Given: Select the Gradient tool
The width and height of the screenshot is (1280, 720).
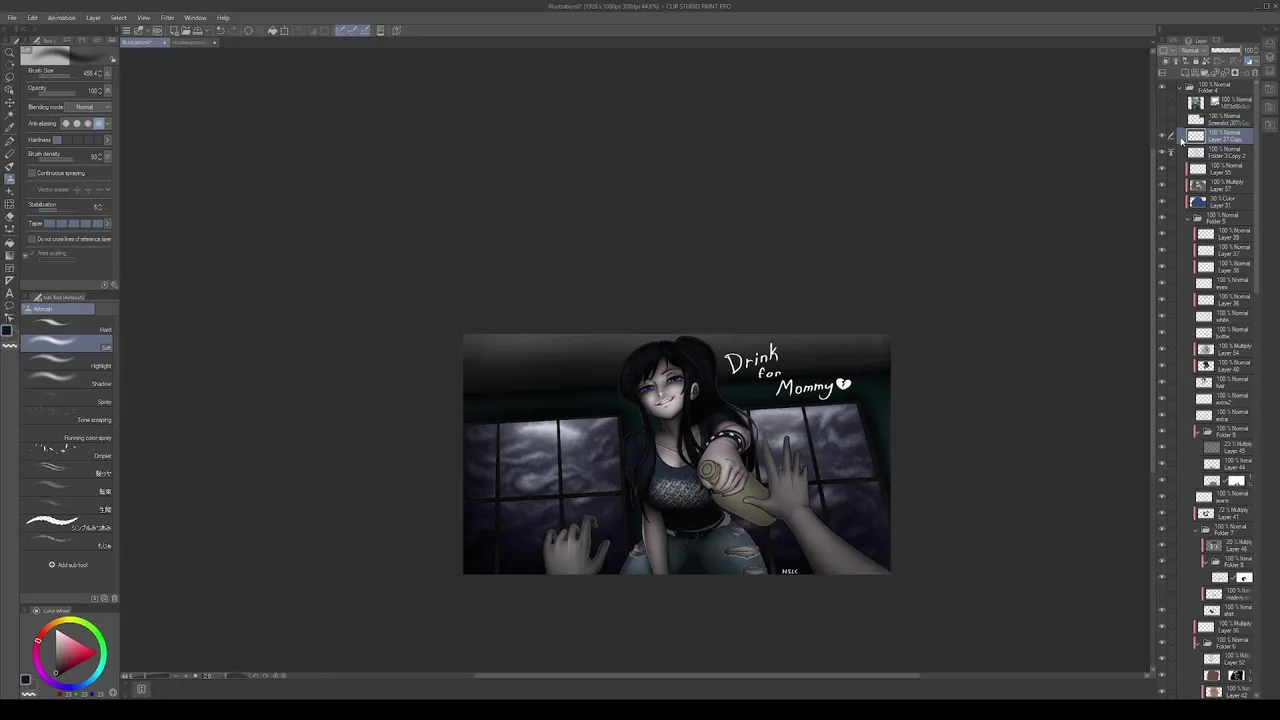Looking at the screenshot, I should [9, 255].
